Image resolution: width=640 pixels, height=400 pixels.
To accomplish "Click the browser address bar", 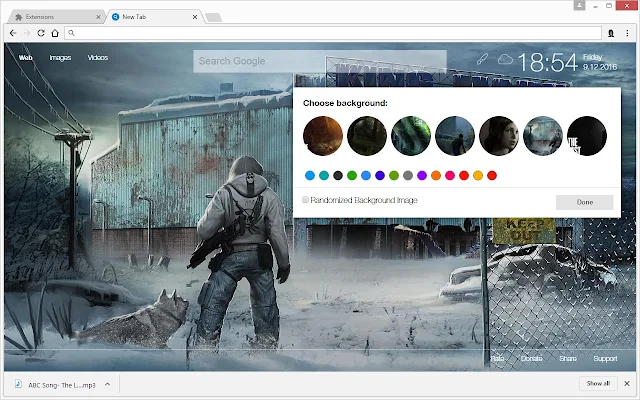I will pos(333,33).
